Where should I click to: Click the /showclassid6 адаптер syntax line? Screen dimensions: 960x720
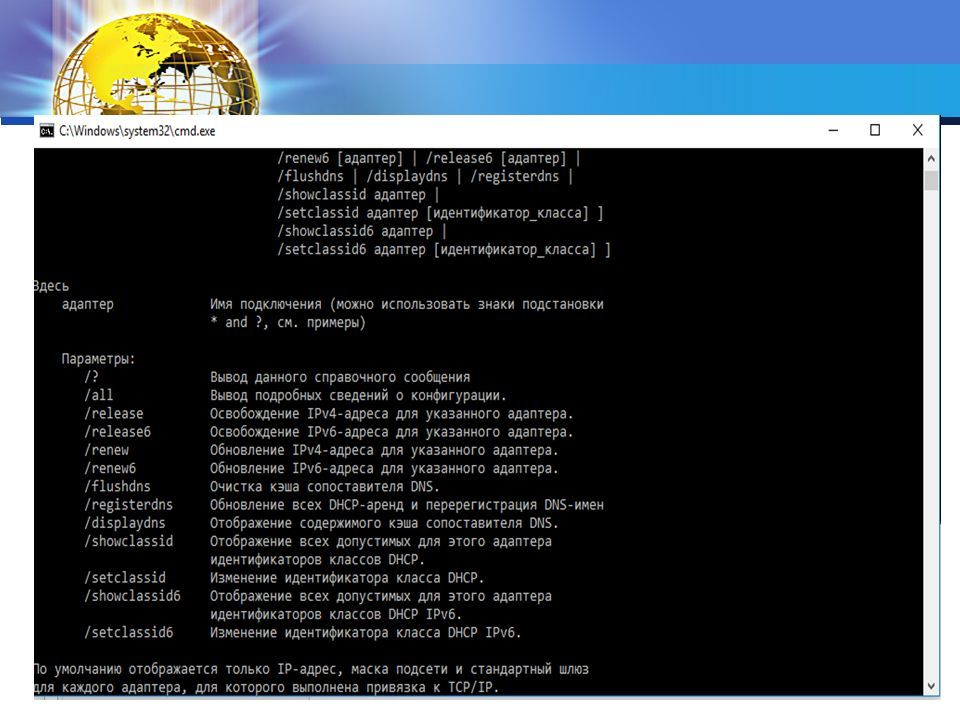click(362, 231)
